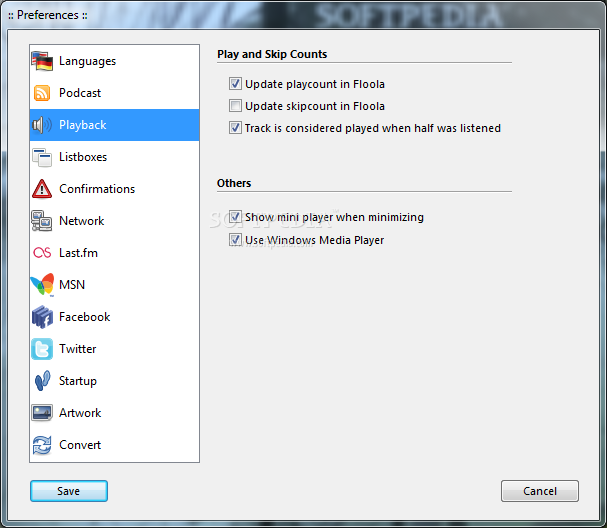The width and height of the screenshot is (607, 528).
Task: Click the Confirmations warning triangle icon
Action: click(x=42, y=189)
